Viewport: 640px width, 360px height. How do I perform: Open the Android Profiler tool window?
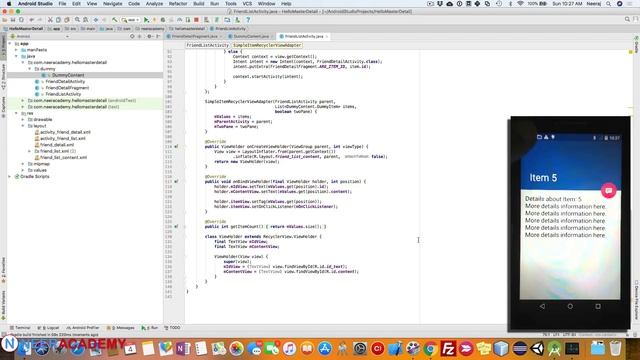click(x=83, y=328)
